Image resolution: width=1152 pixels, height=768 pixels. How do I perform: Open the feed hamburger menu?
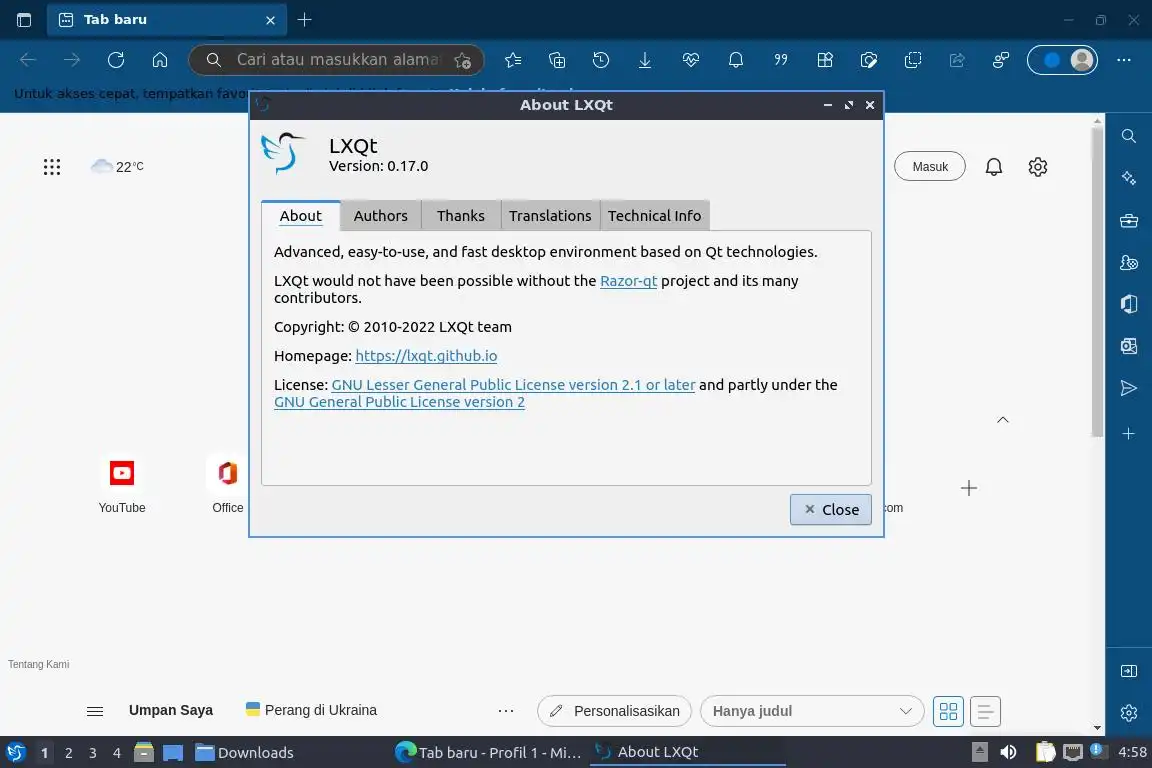(95, 711)
